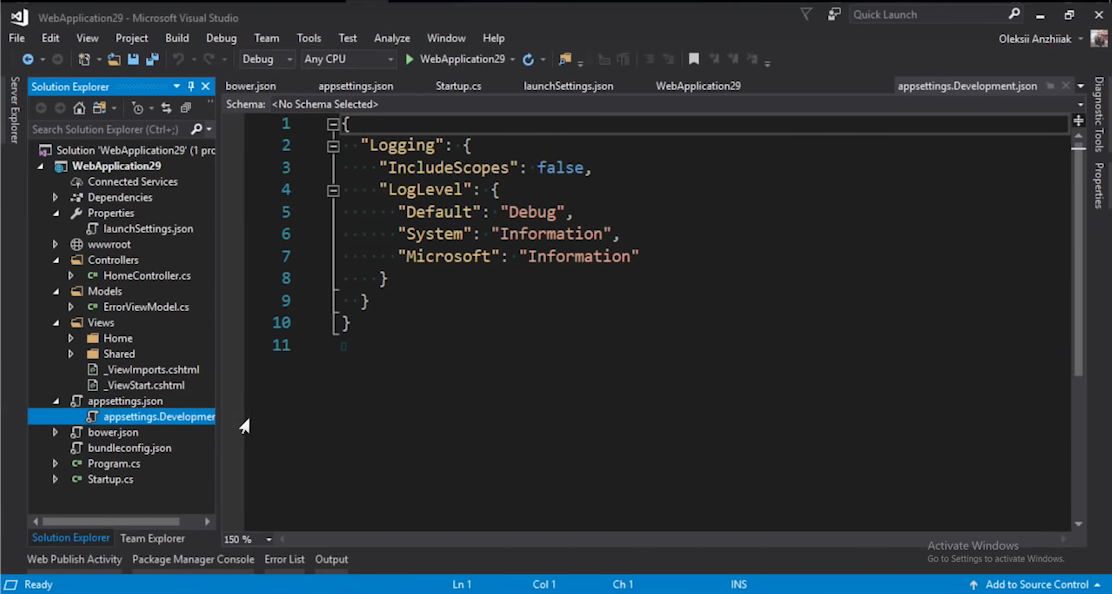Image resolution: width=1112 pixels, height=594 pixels.
Task: Collapse the "Logging" block on line 2
Action: 333,146
